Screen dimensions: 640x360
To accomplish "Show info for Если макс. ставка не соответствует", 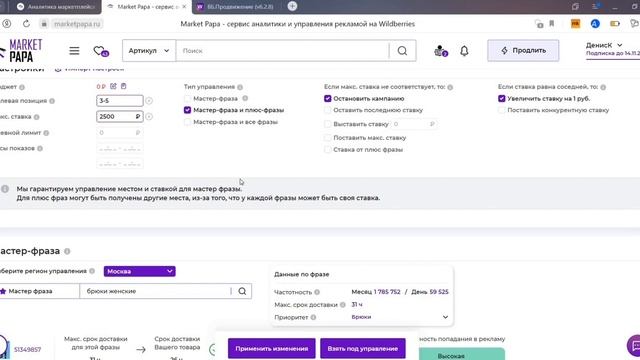I will pyautogui.click(x=450, y=87).
